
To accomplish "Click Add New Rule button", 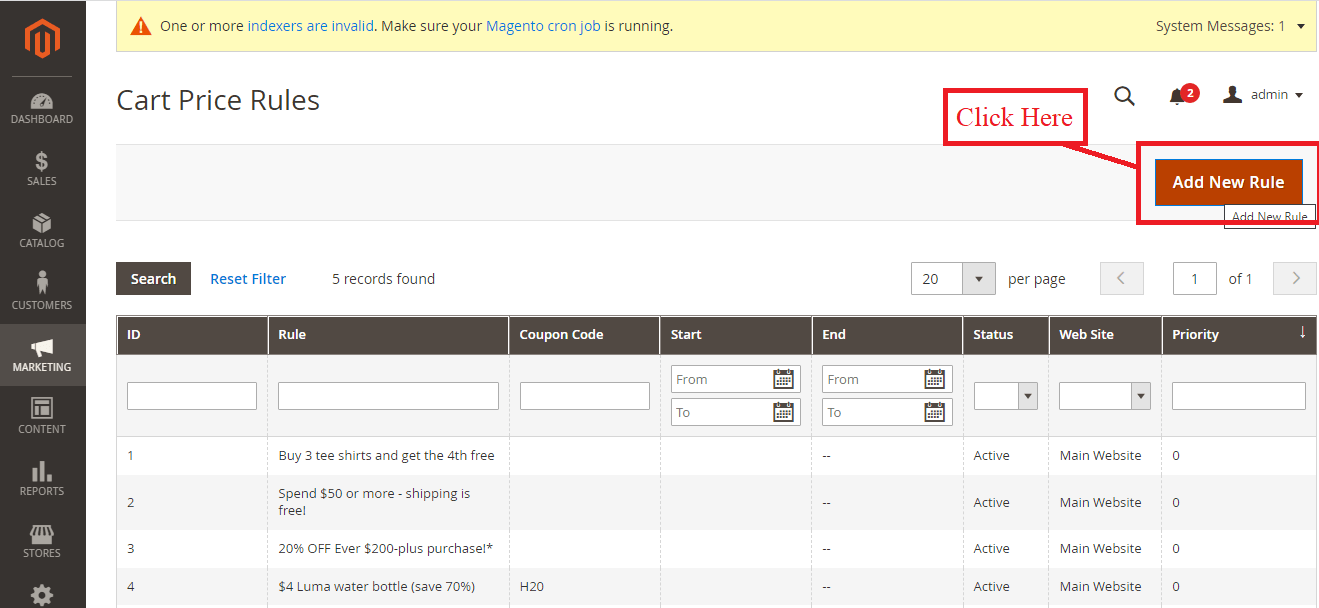I will coord(1228,182).
